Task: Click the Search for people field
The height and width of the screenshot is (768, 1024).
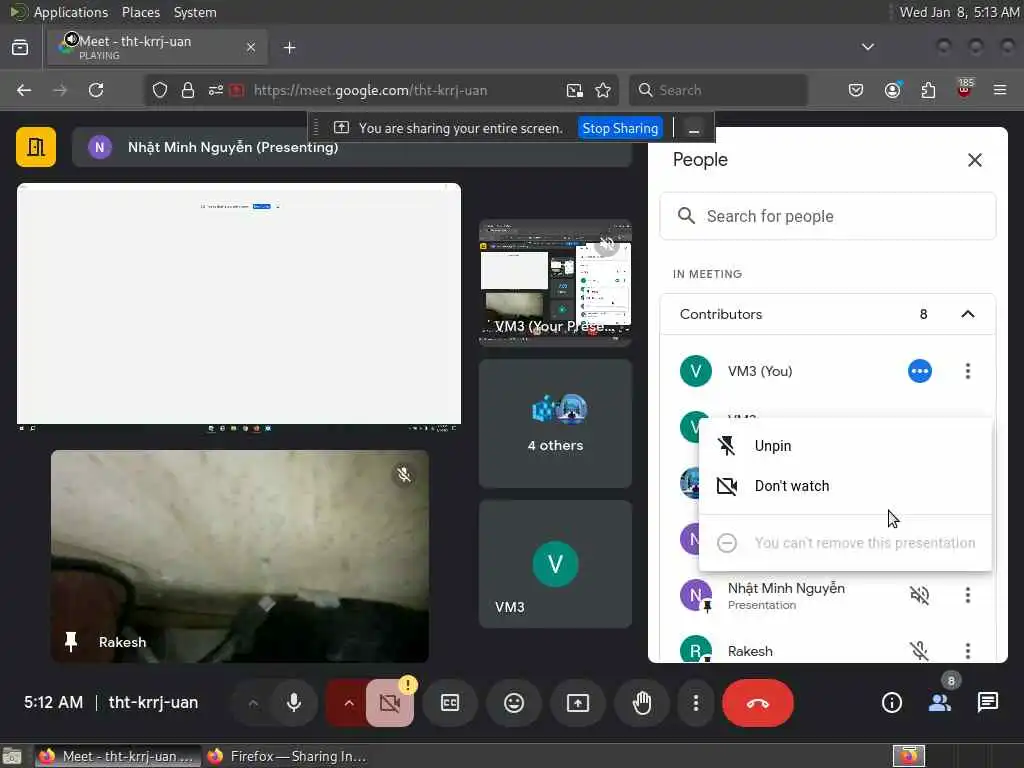Action: click(x=827, y=216)
